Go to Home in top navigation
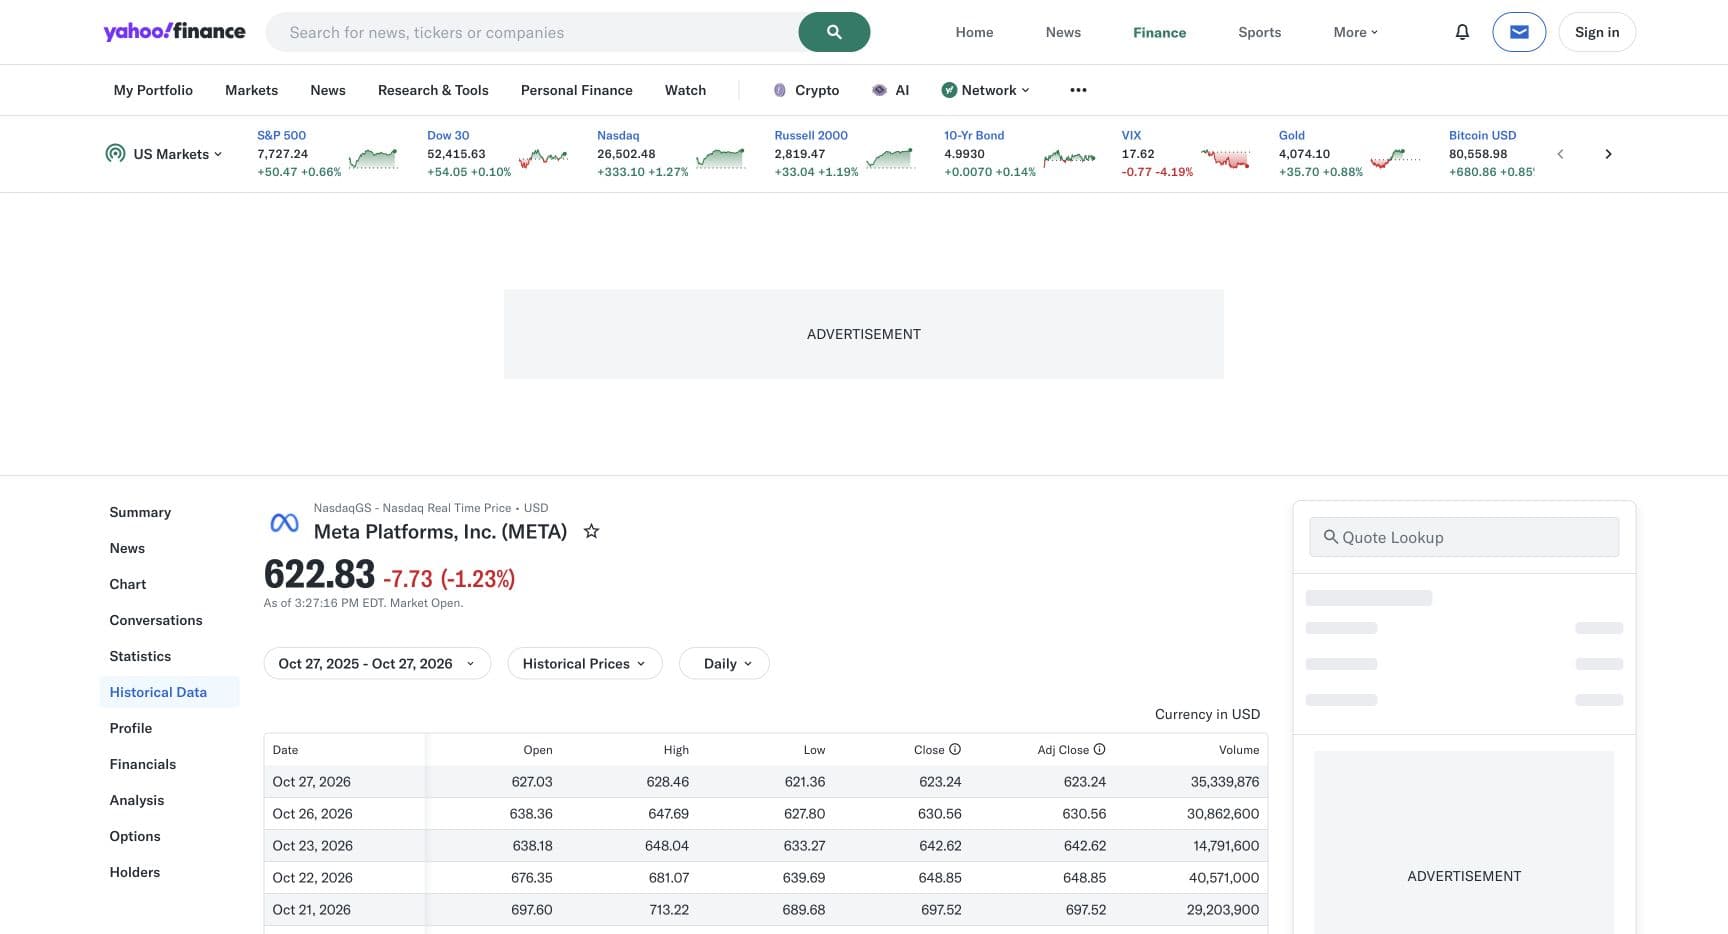Viewport: 1728px width, 934px height. (974, 32)
